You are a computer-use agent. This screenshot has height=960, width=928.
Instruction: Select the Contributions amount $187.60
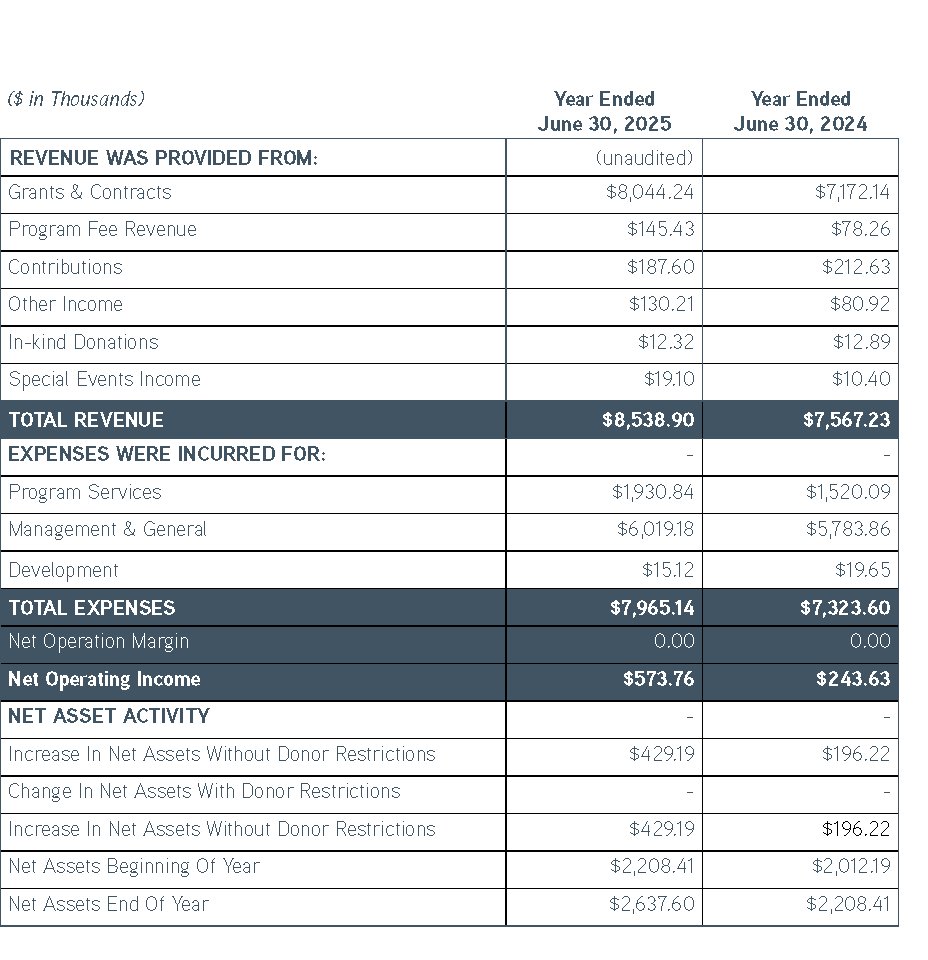(660, 268)
